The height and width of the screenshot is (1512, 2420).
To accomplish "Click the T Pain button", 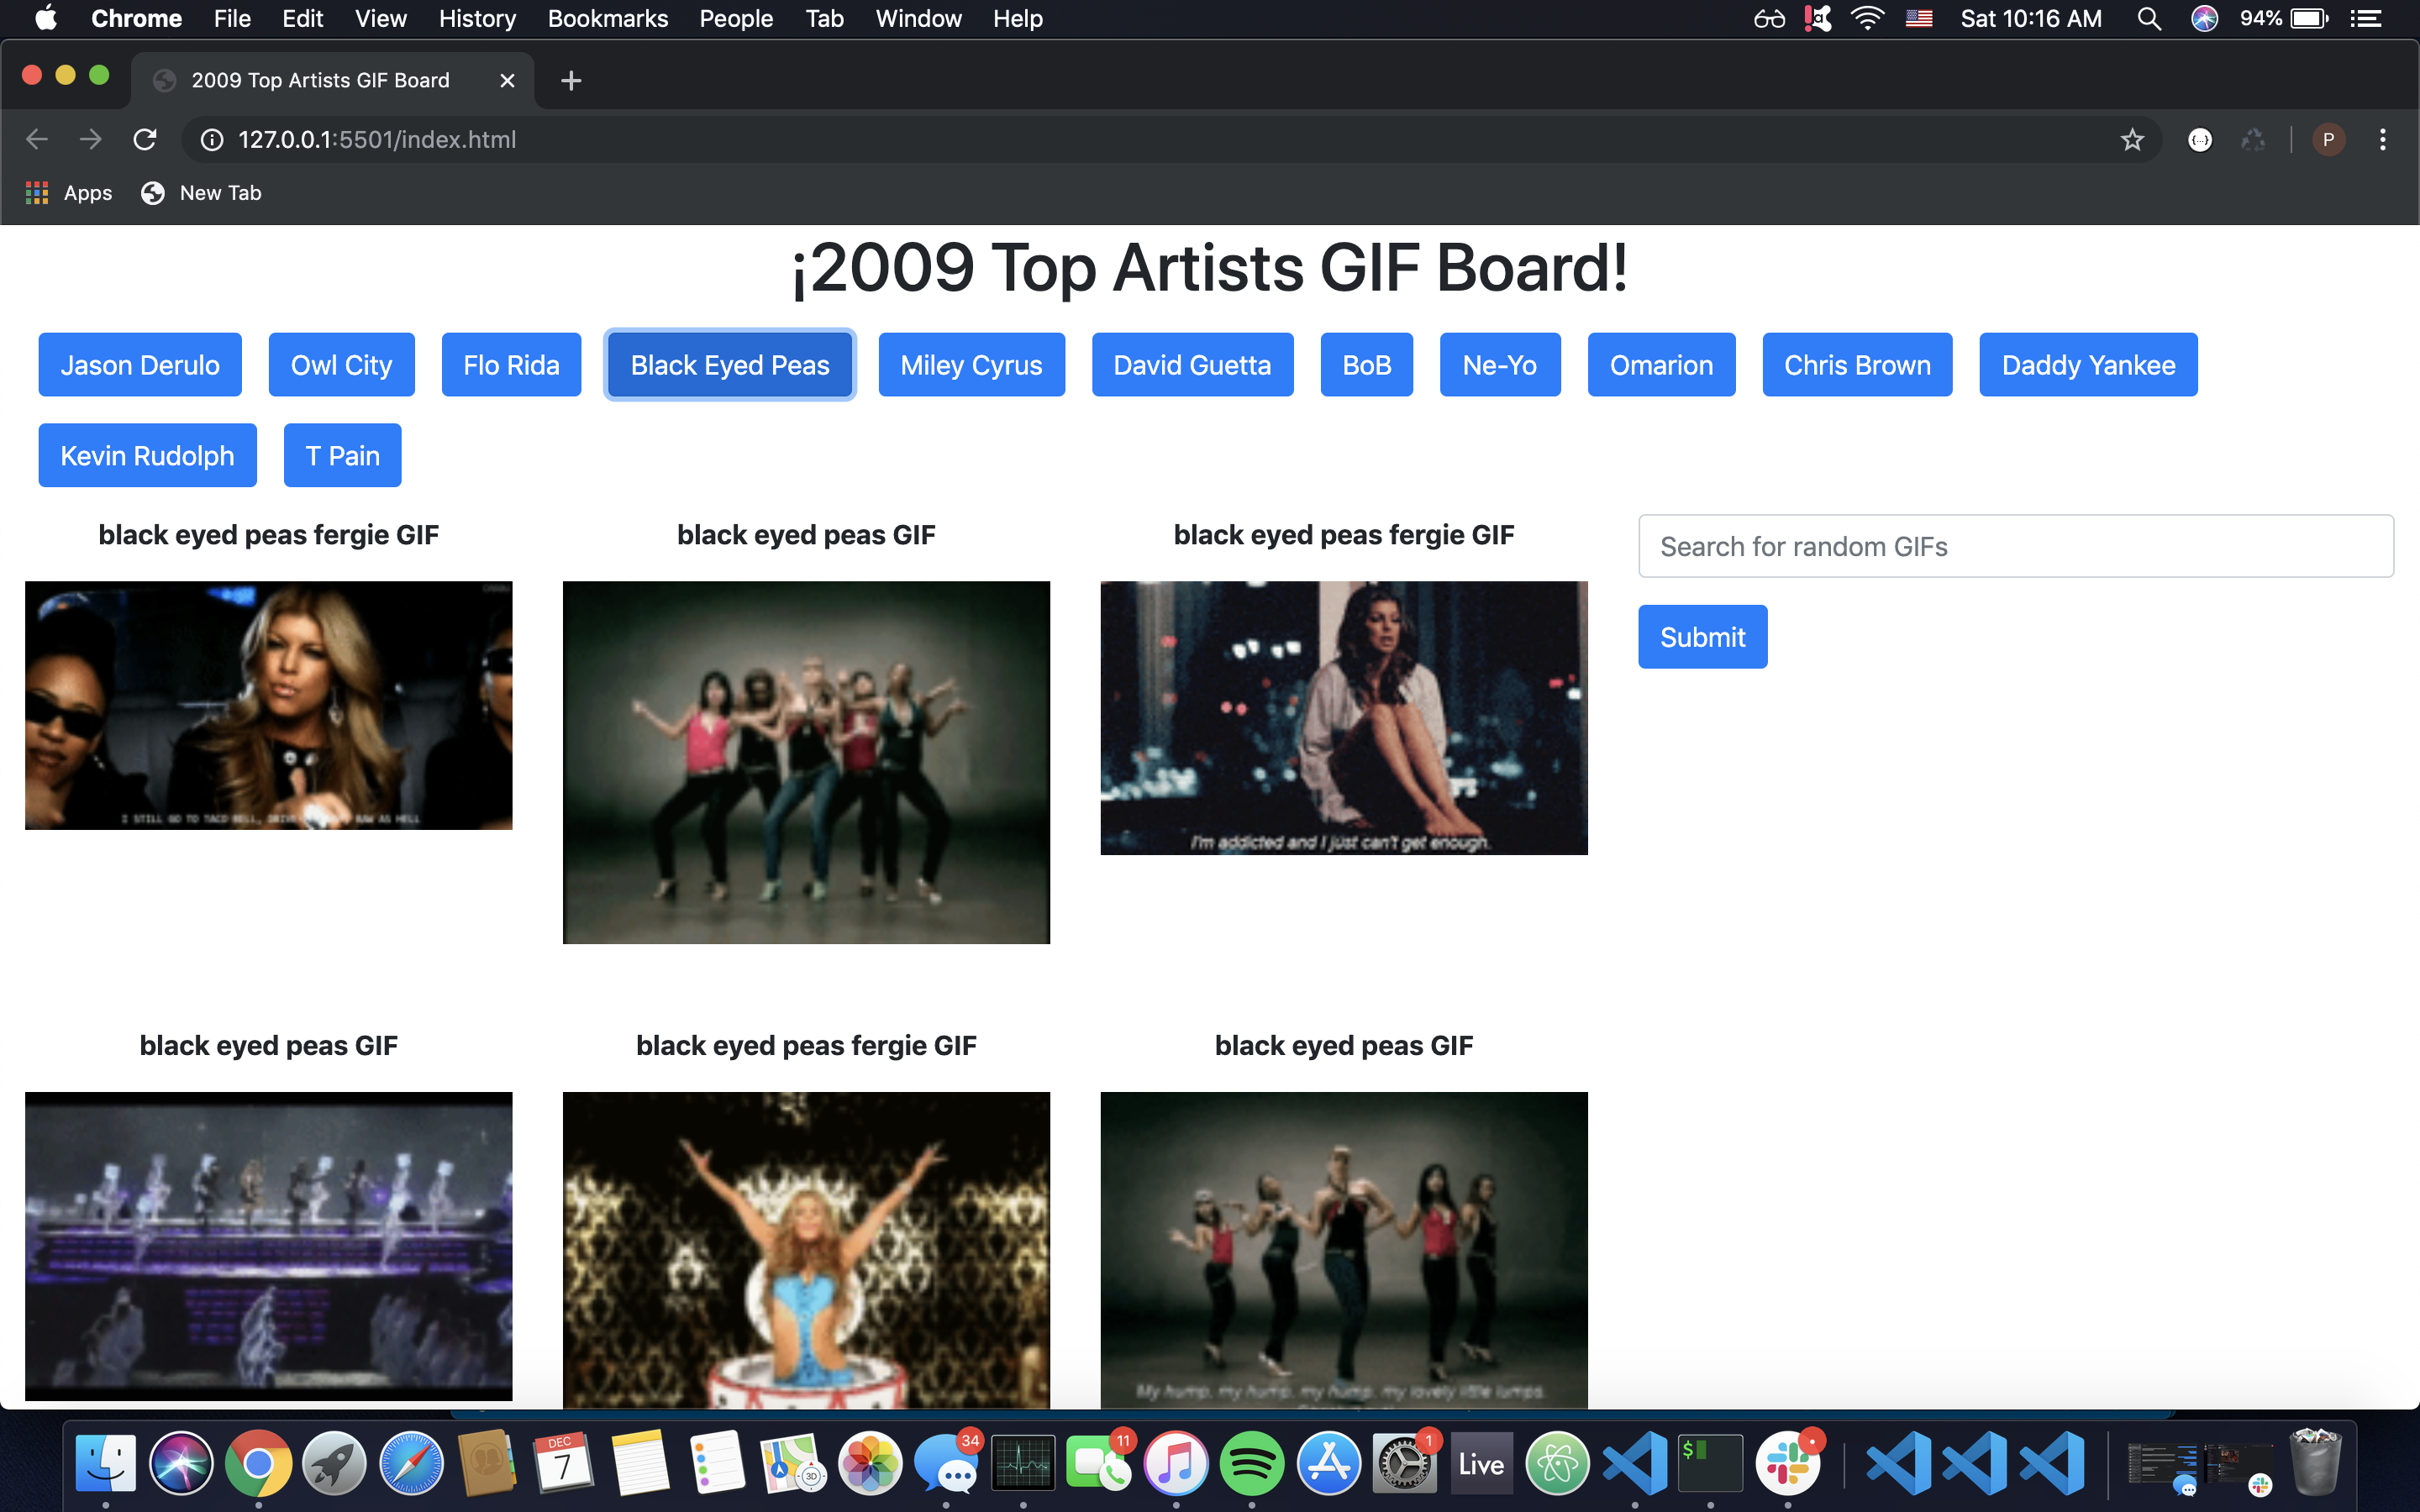I will [x=342, y=455].
